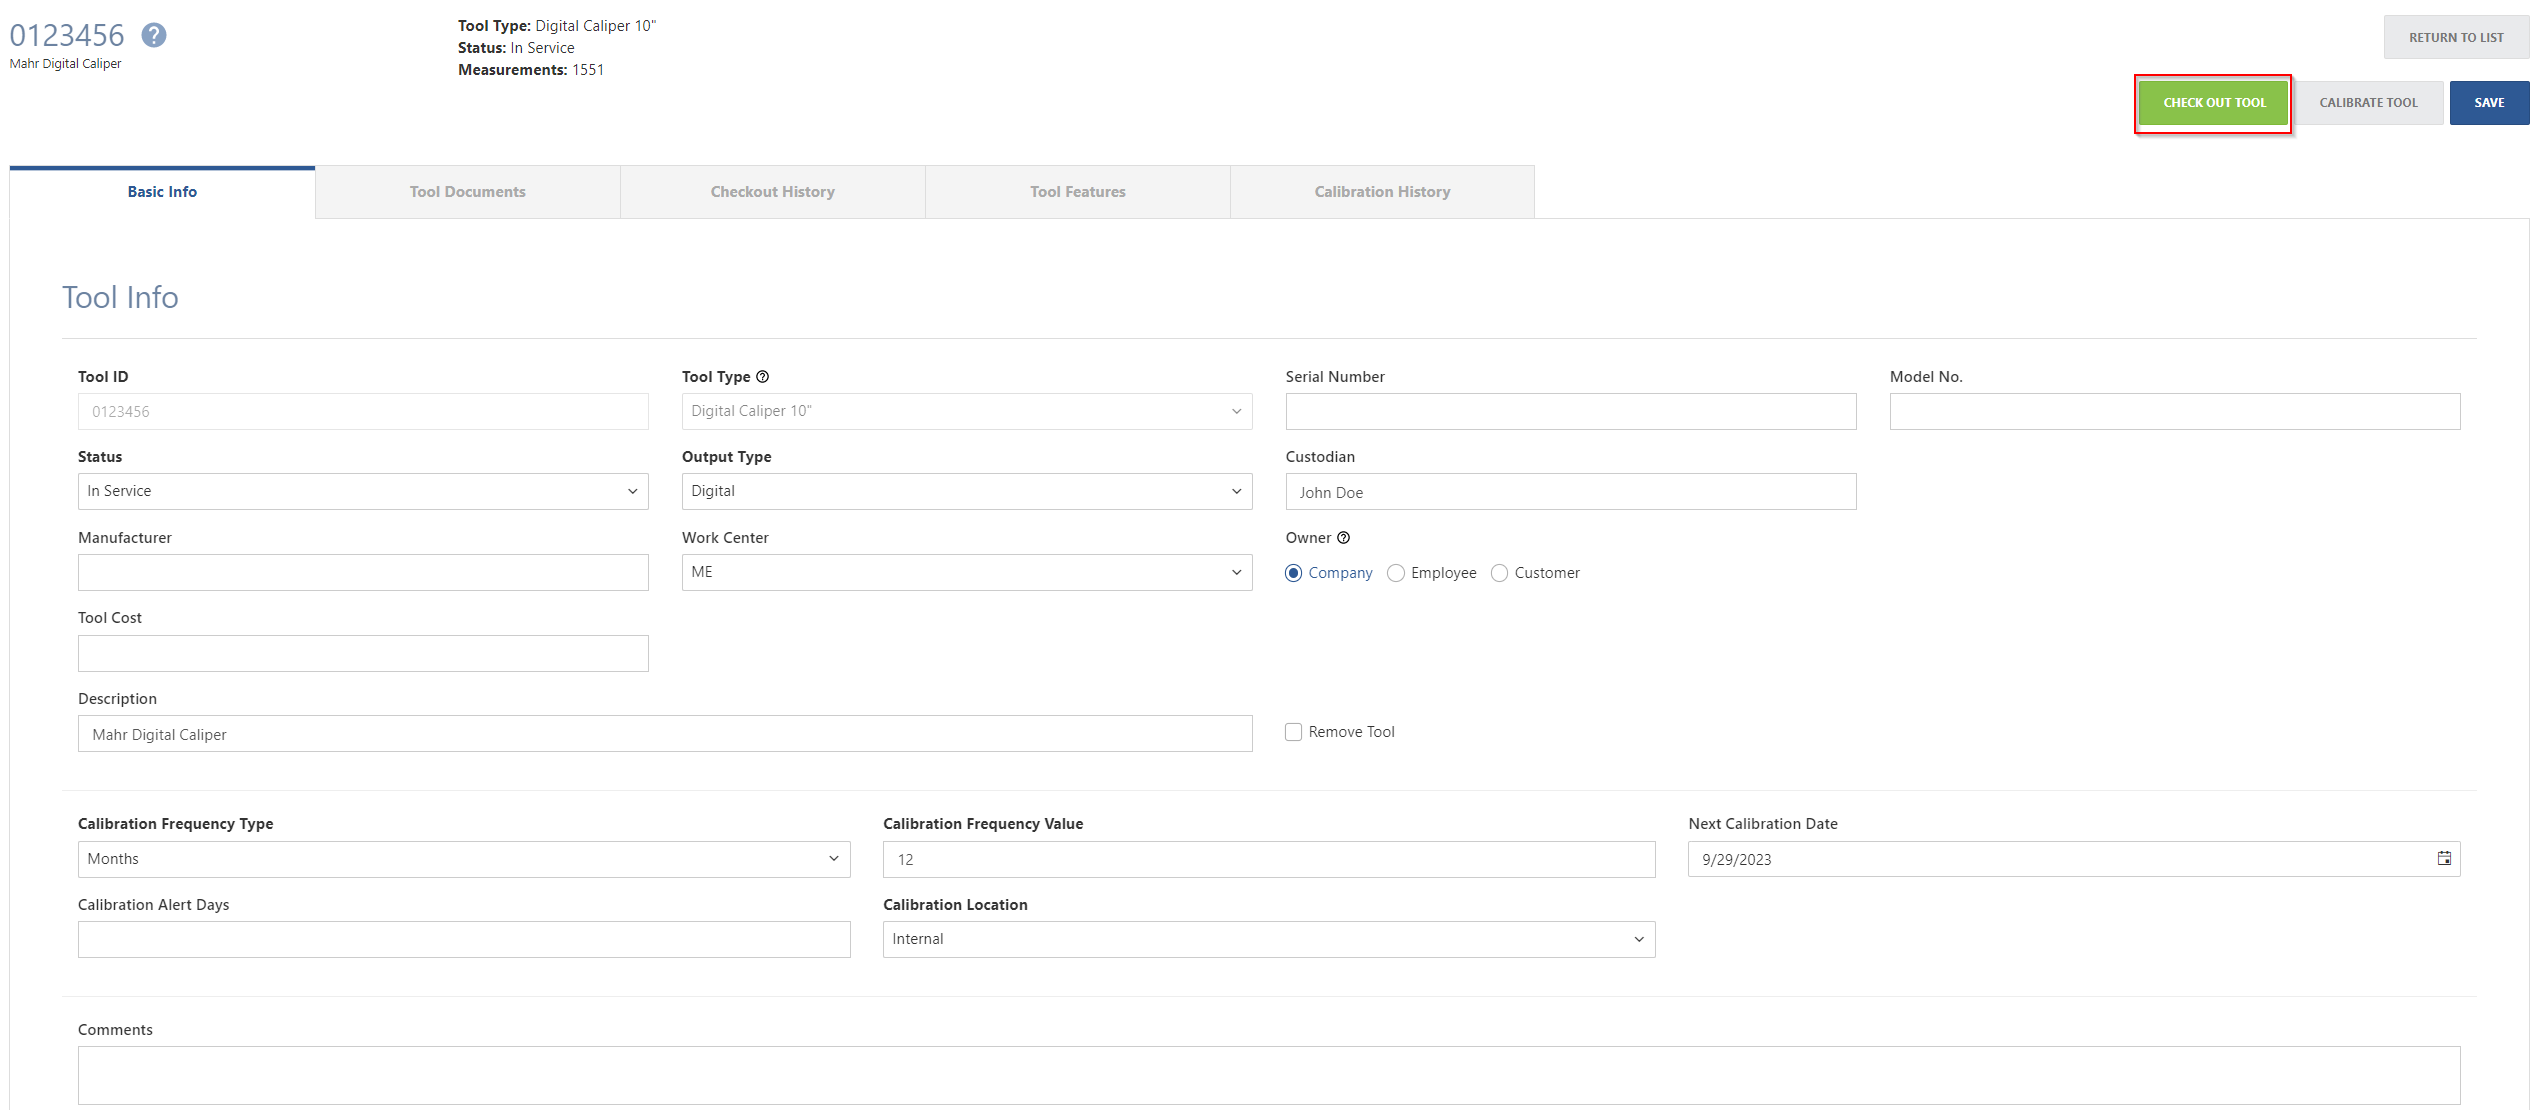
Task: Select the Company owner radio button
Action: [x=1293, y=573]
